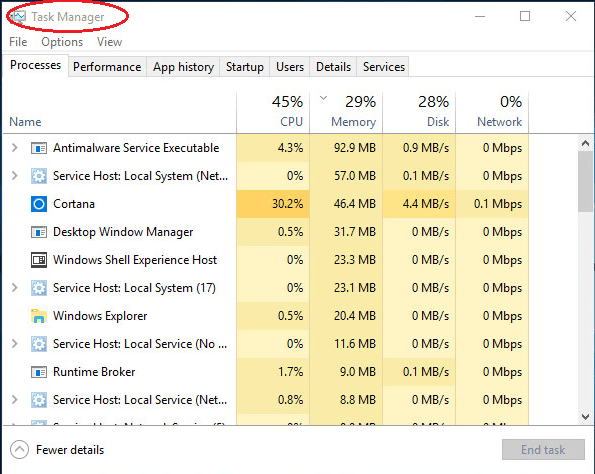Click the scrollbar up arrow in process list
This screenshot has width=595, height=474.
coord(586,143)
